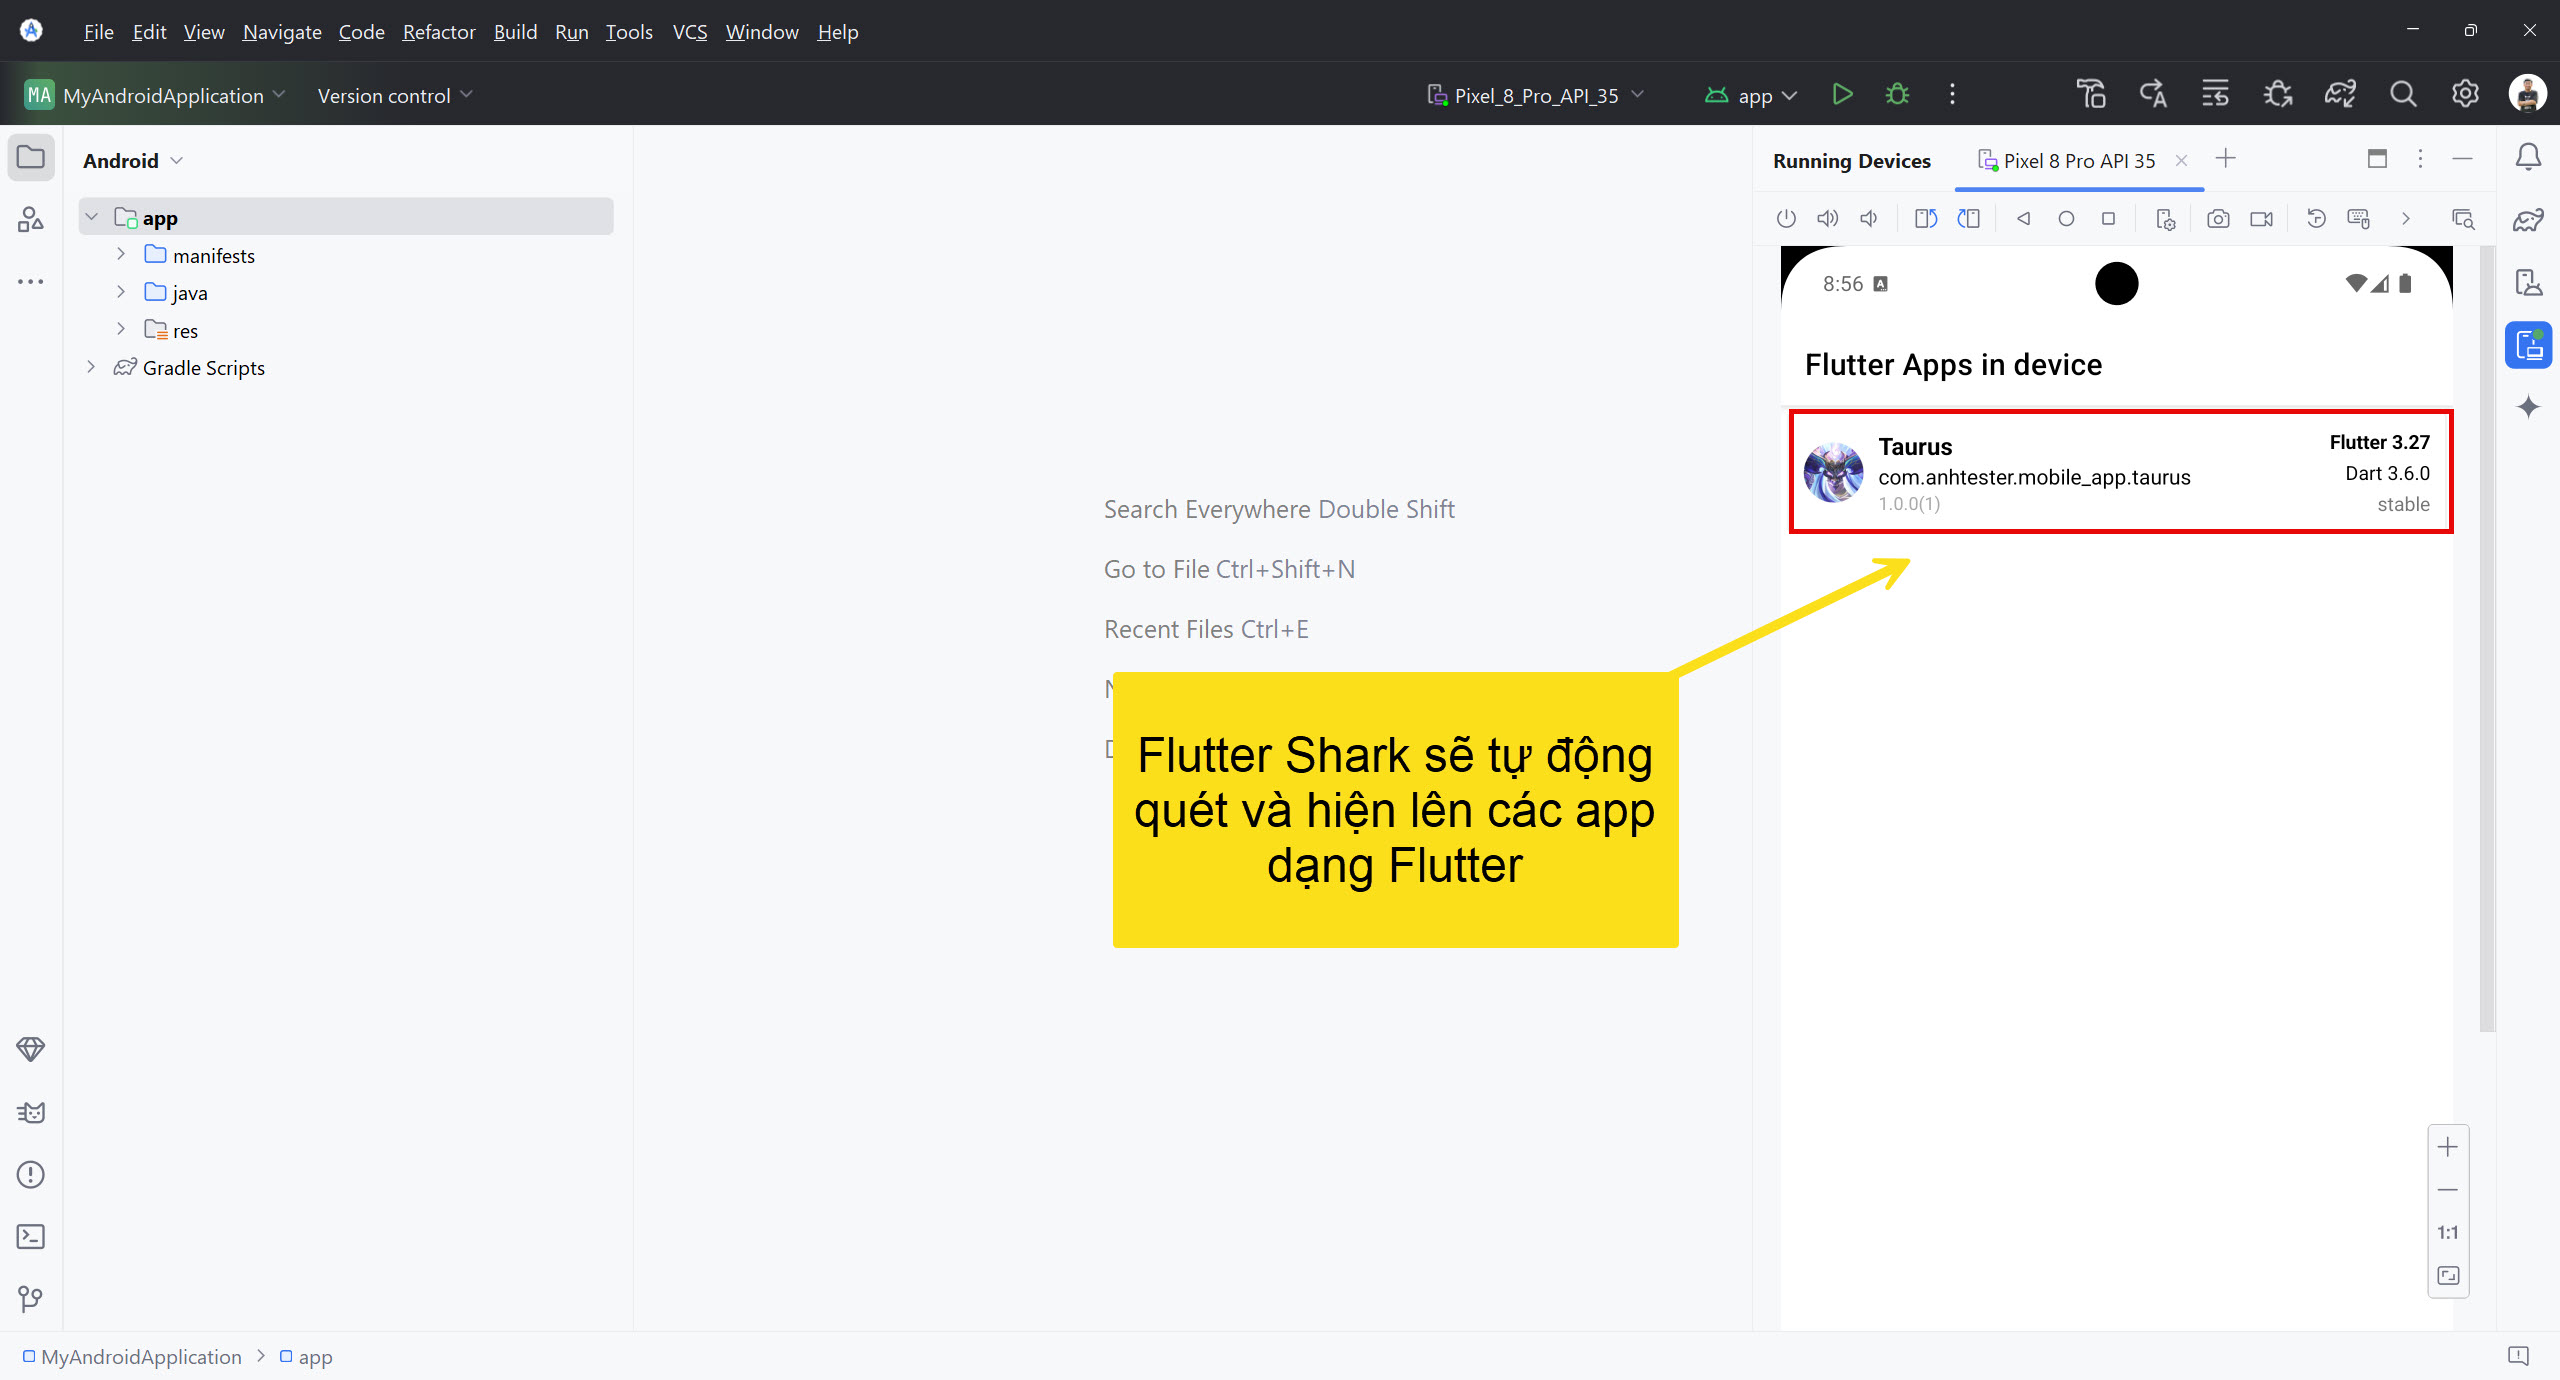This screenshot has height=1380, width=2560.
Task: Tap the emulator Back triangle button
Action: 2023,219
